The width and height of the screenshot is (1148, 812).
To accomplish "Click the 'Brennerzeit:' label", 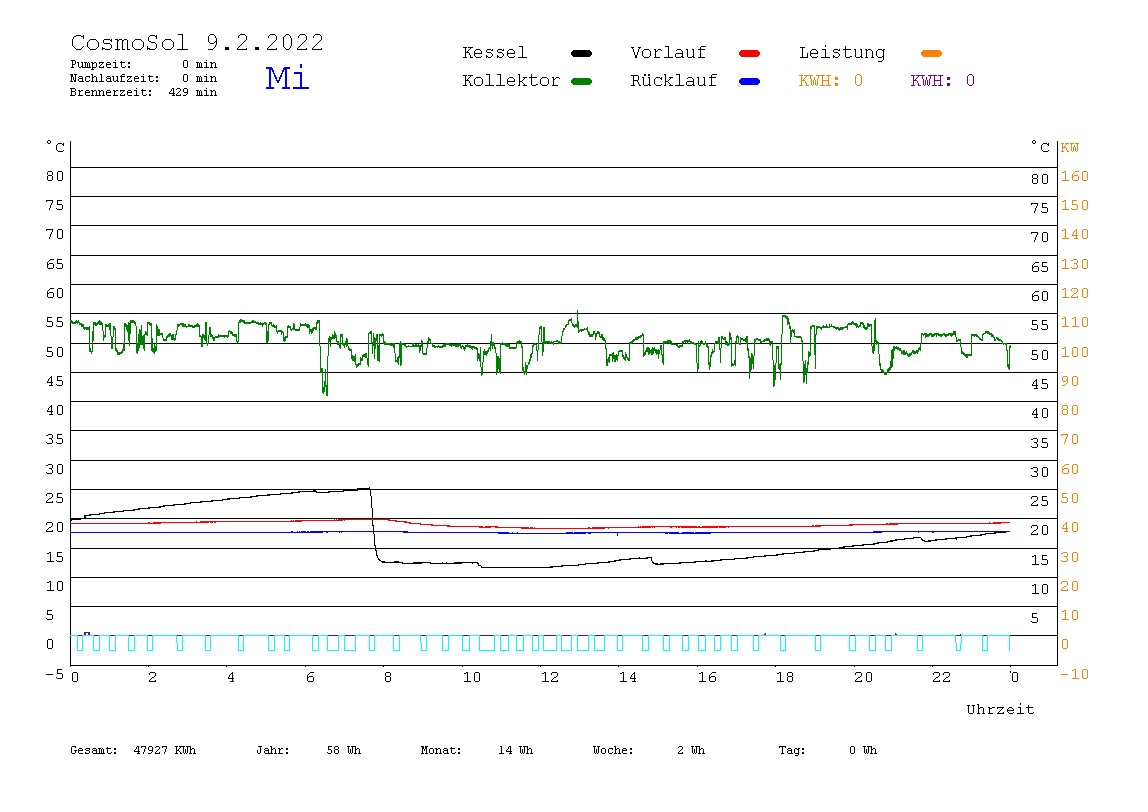I will click(x=111, y=92).
